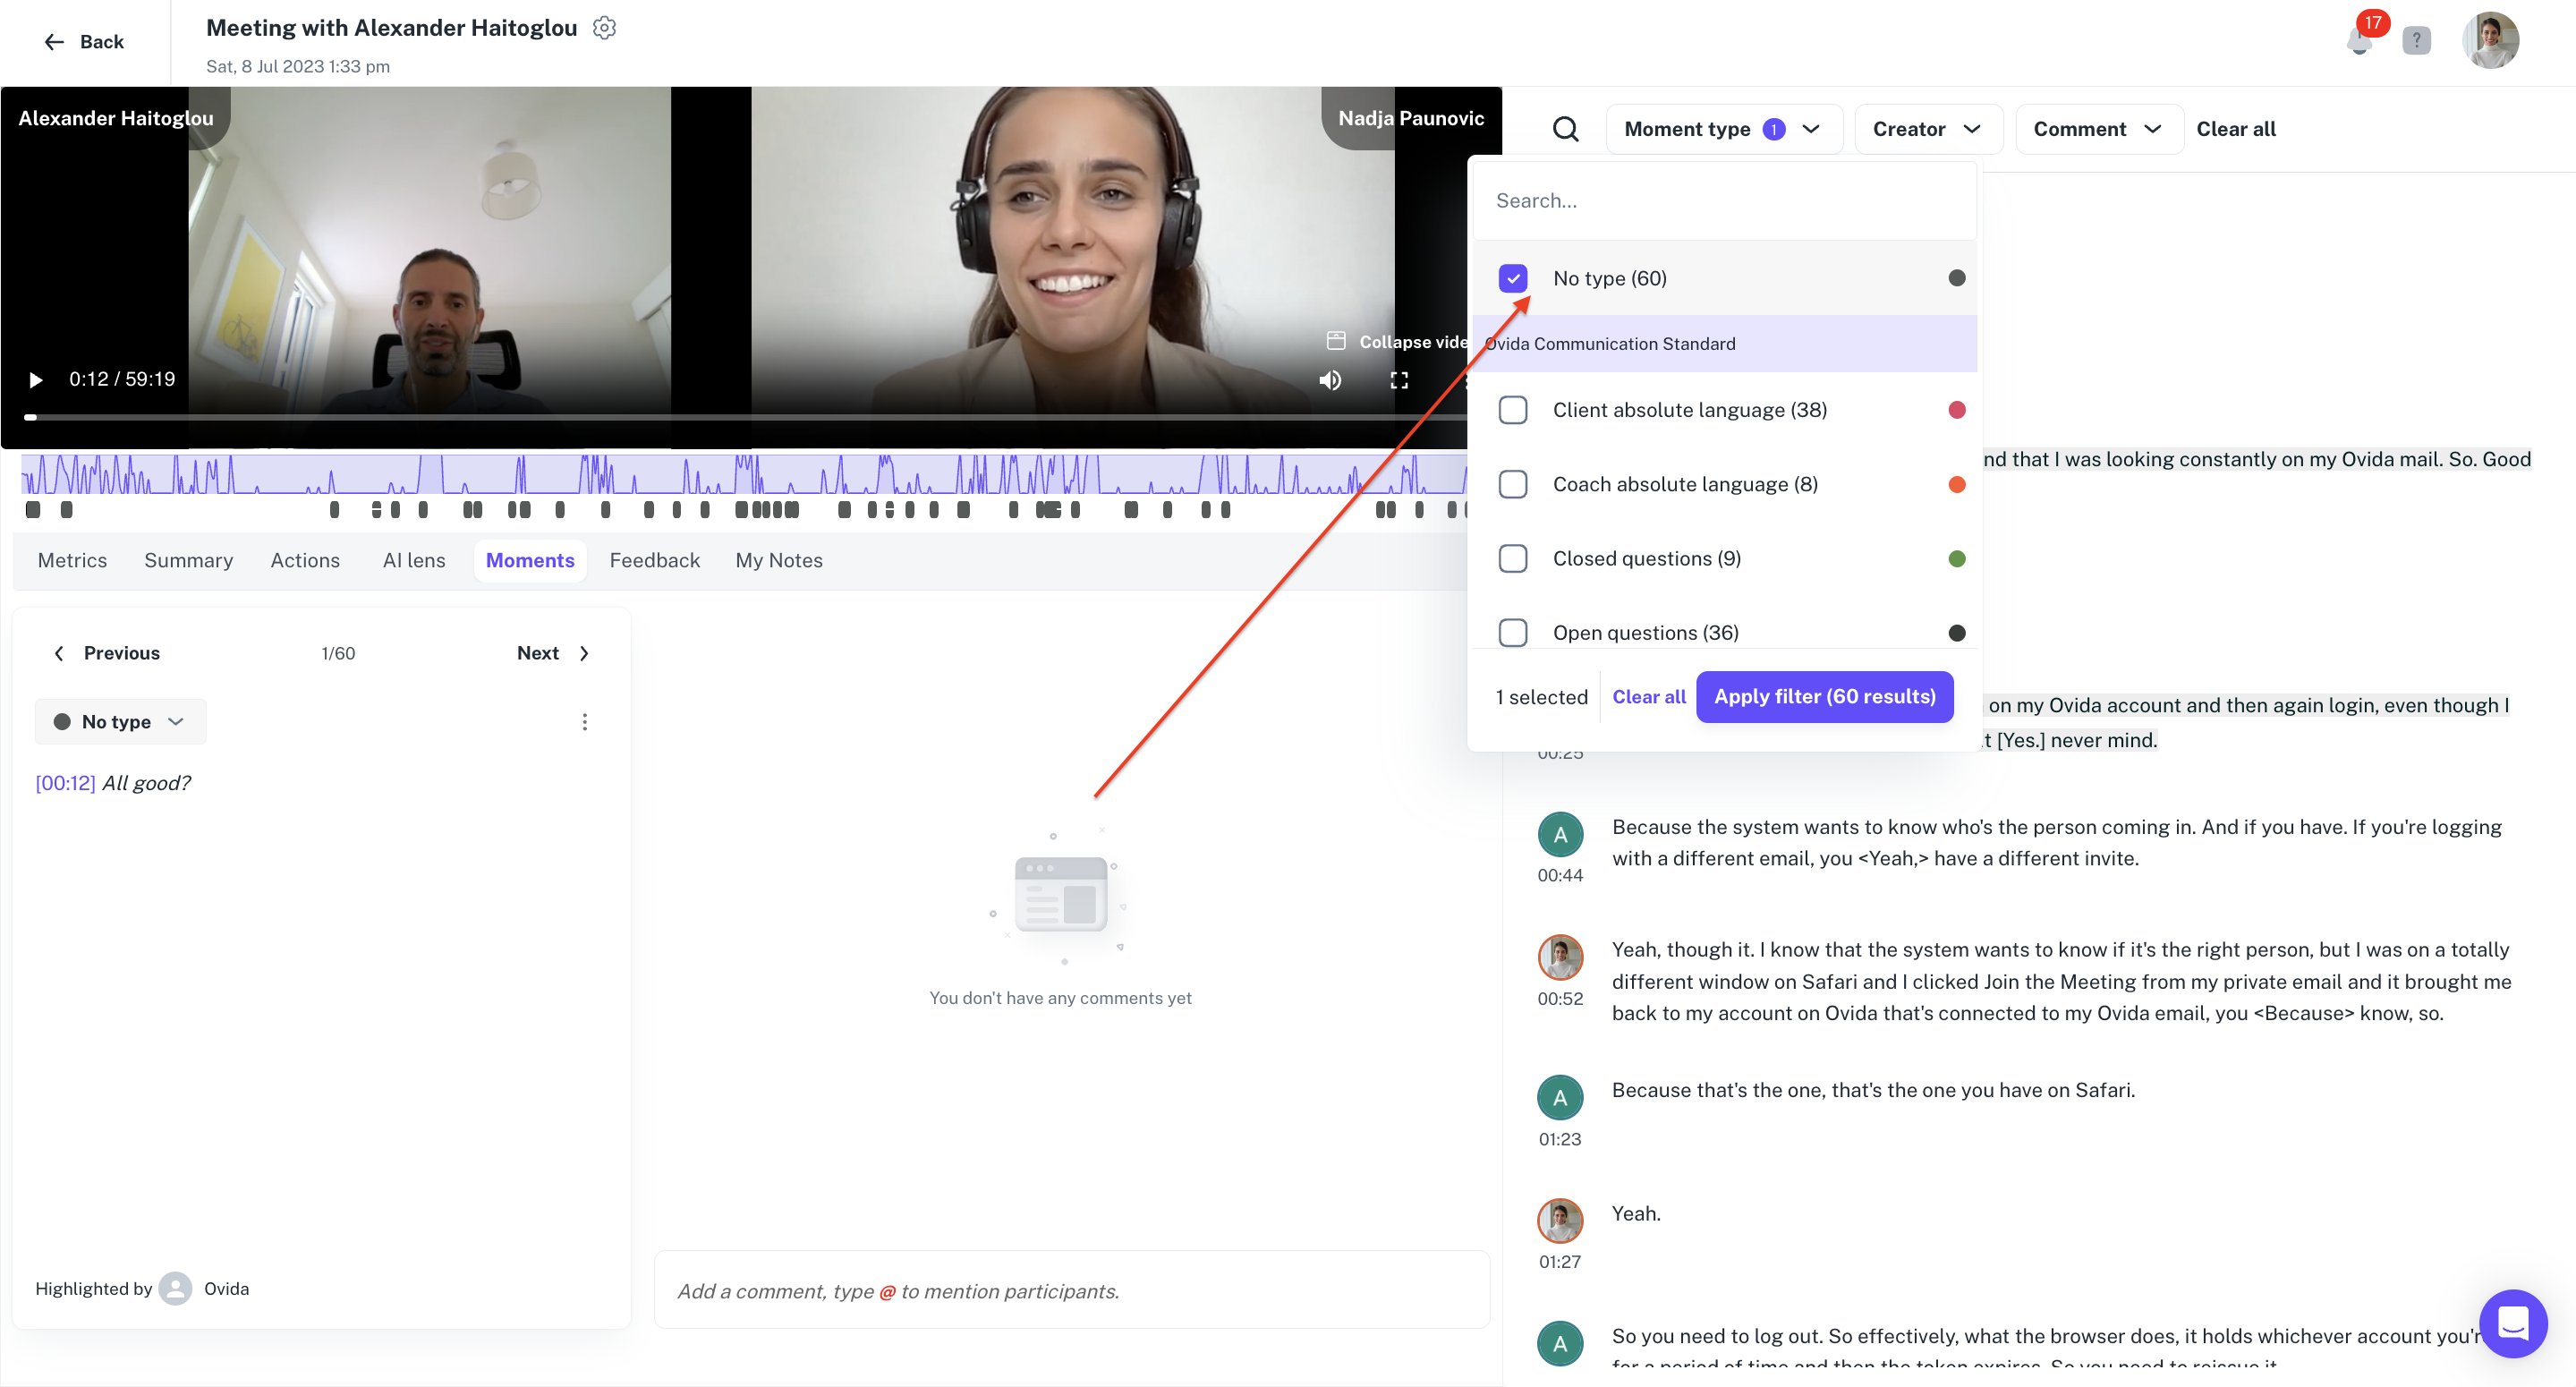Open meeting settings gear icon
2576x1387 pixels.
coord(604,28)
